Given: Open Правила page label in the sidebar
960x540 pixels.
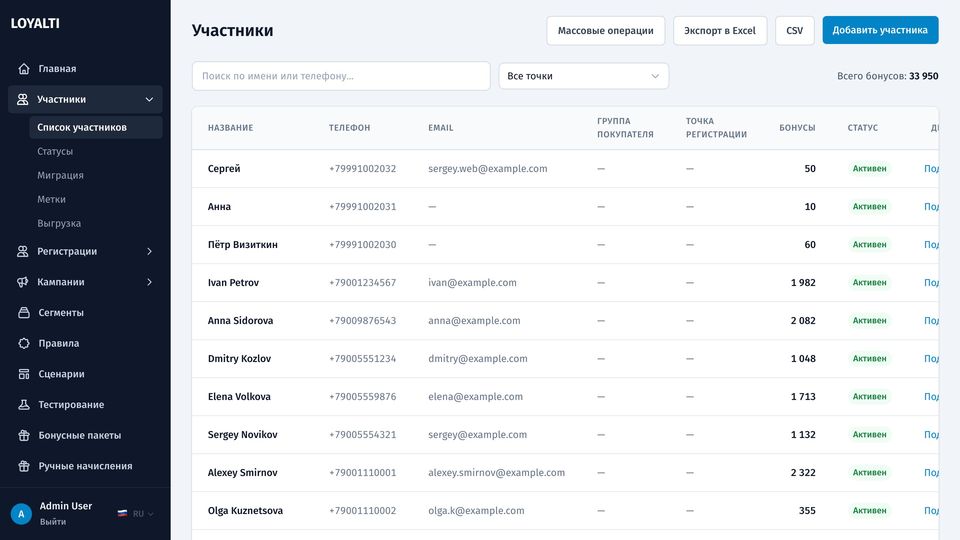Looking at the screenshot, I should pyautogui.click(x=59, y=343).
